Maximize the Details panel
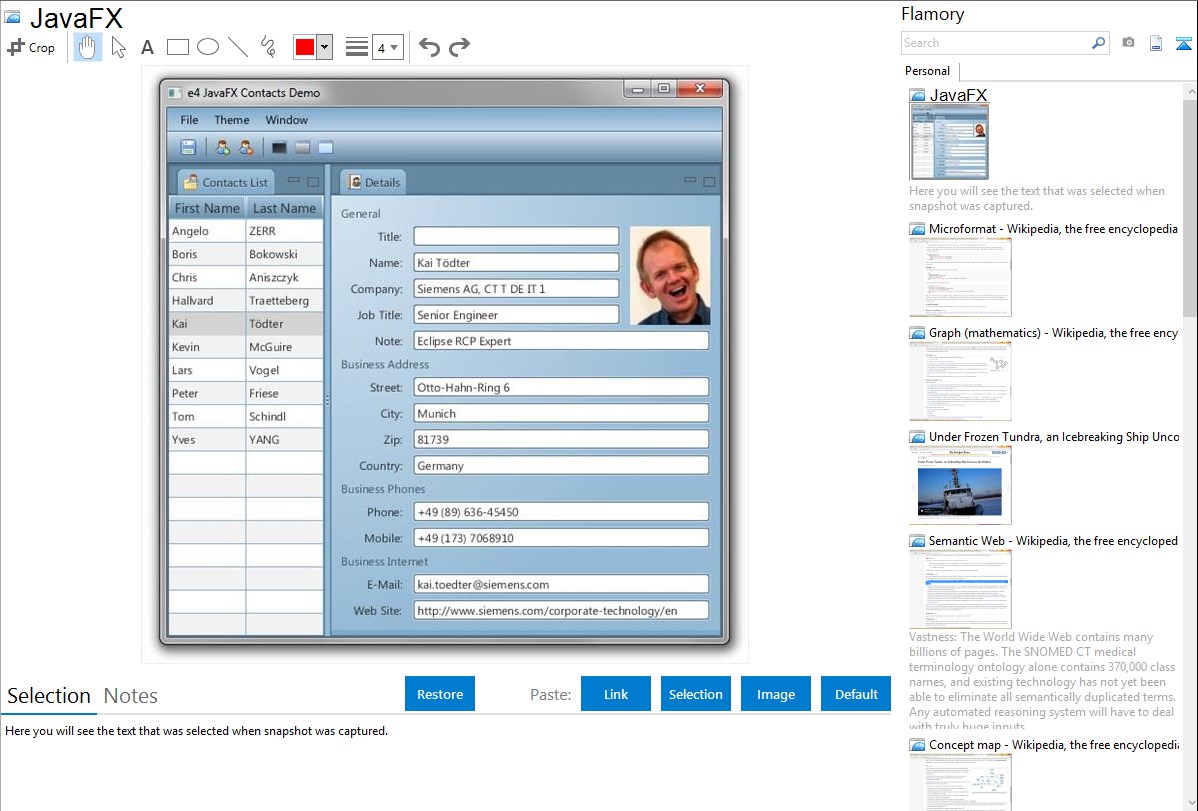The image size is (1198, 811). [710, 182]
